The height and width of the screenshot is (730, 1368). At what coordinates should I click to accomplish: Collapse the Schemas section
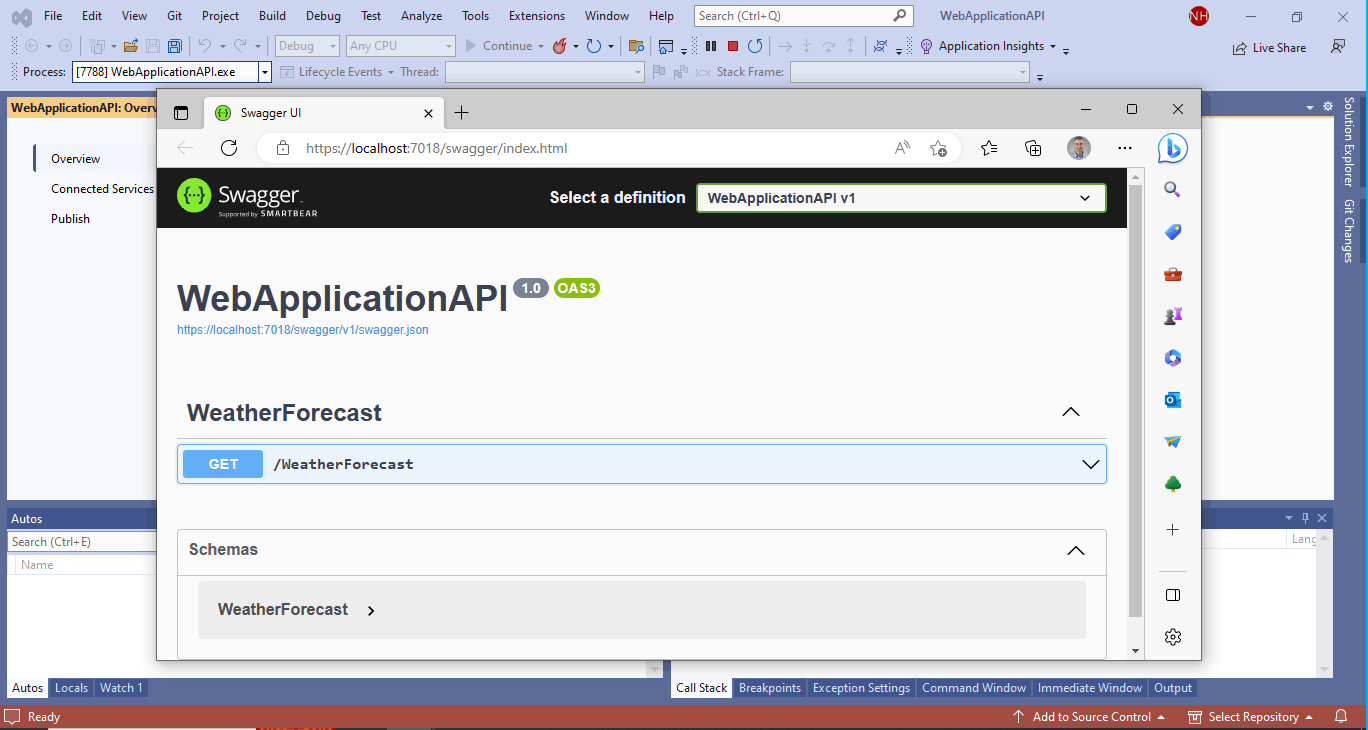point(1075,550)
